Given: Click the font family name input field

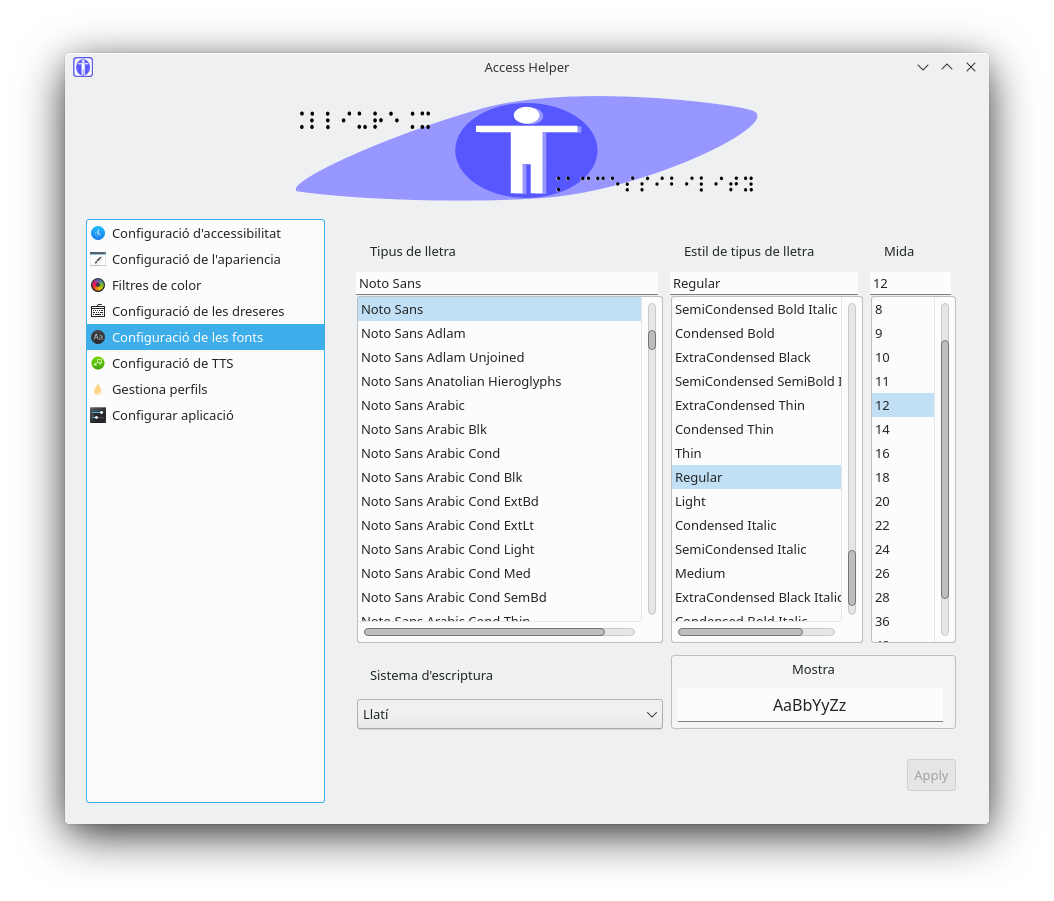Looking at the screenshot, I should [x=506, y=283].
